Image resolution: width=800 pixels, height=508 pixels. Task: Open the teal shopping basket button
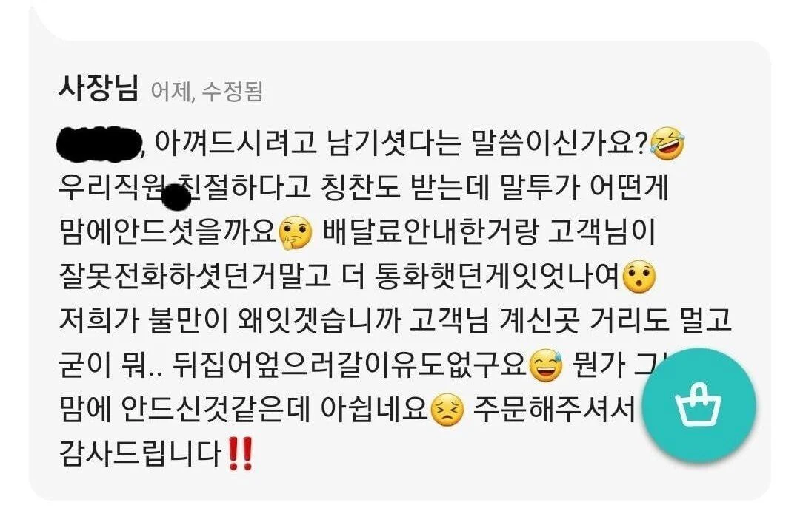698,405
